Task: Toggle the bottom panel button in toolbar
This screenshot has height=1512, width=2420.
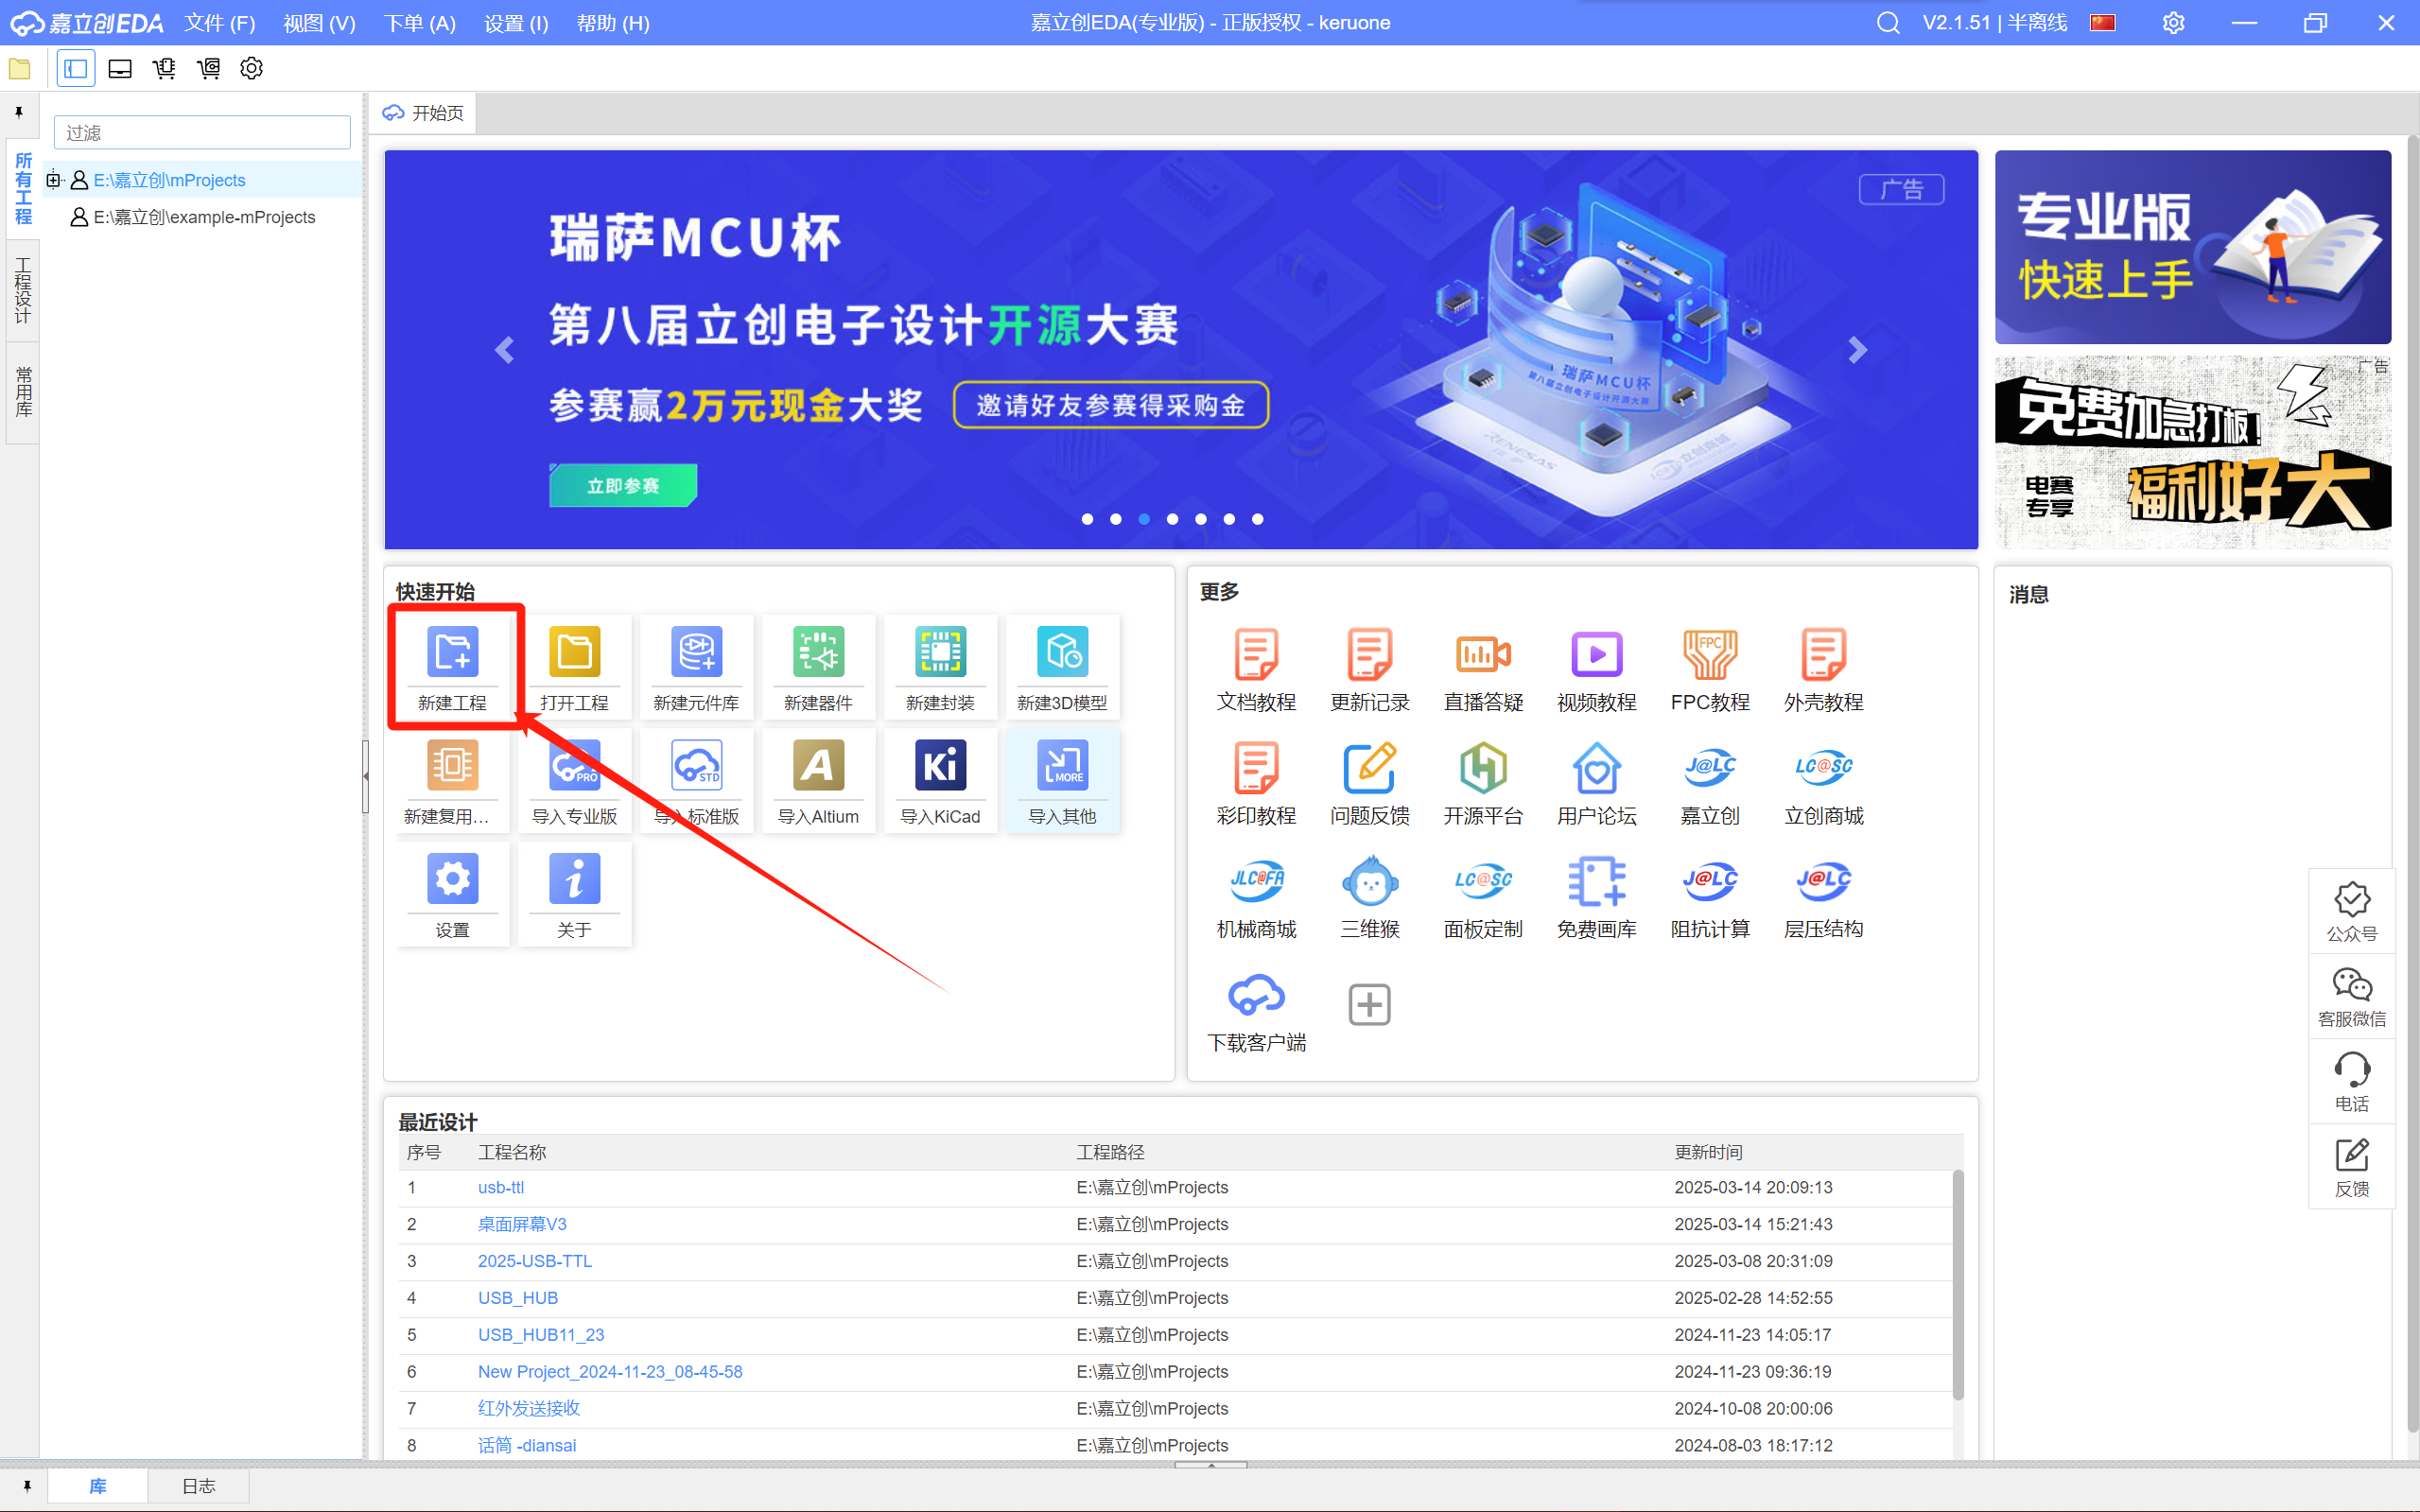Action: pos(120,69)
